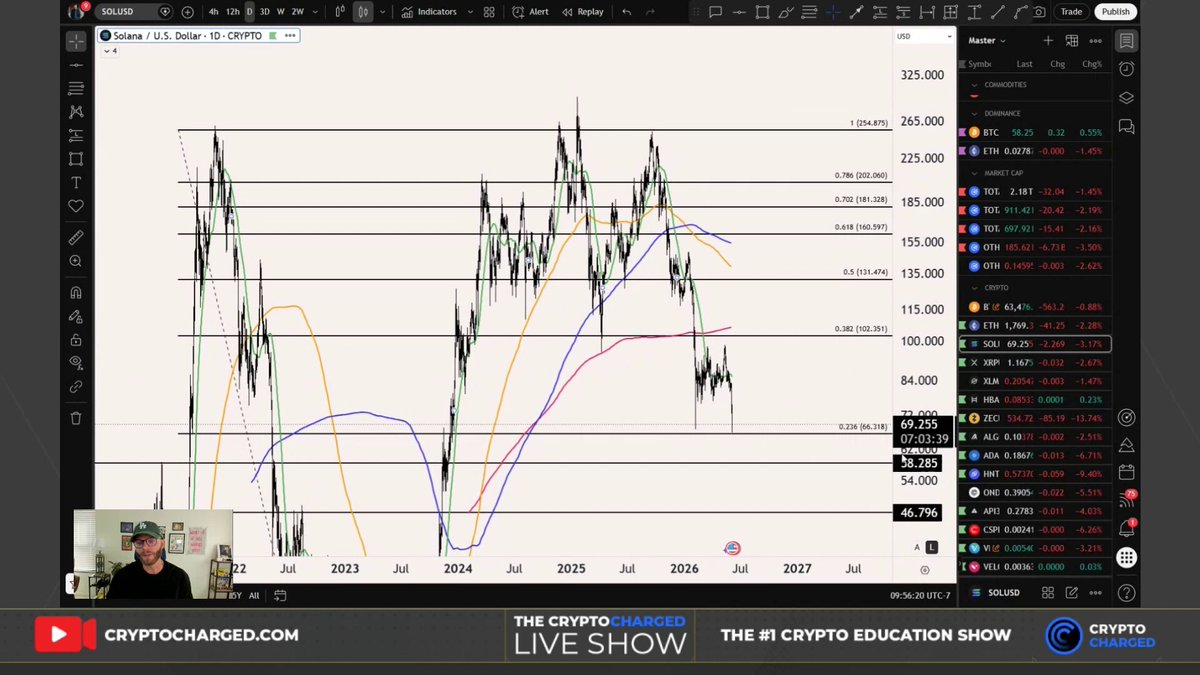1200x675 pixels.
Task: Collapse the CRYPTO watchlist section
Action: tap(975, 288)
